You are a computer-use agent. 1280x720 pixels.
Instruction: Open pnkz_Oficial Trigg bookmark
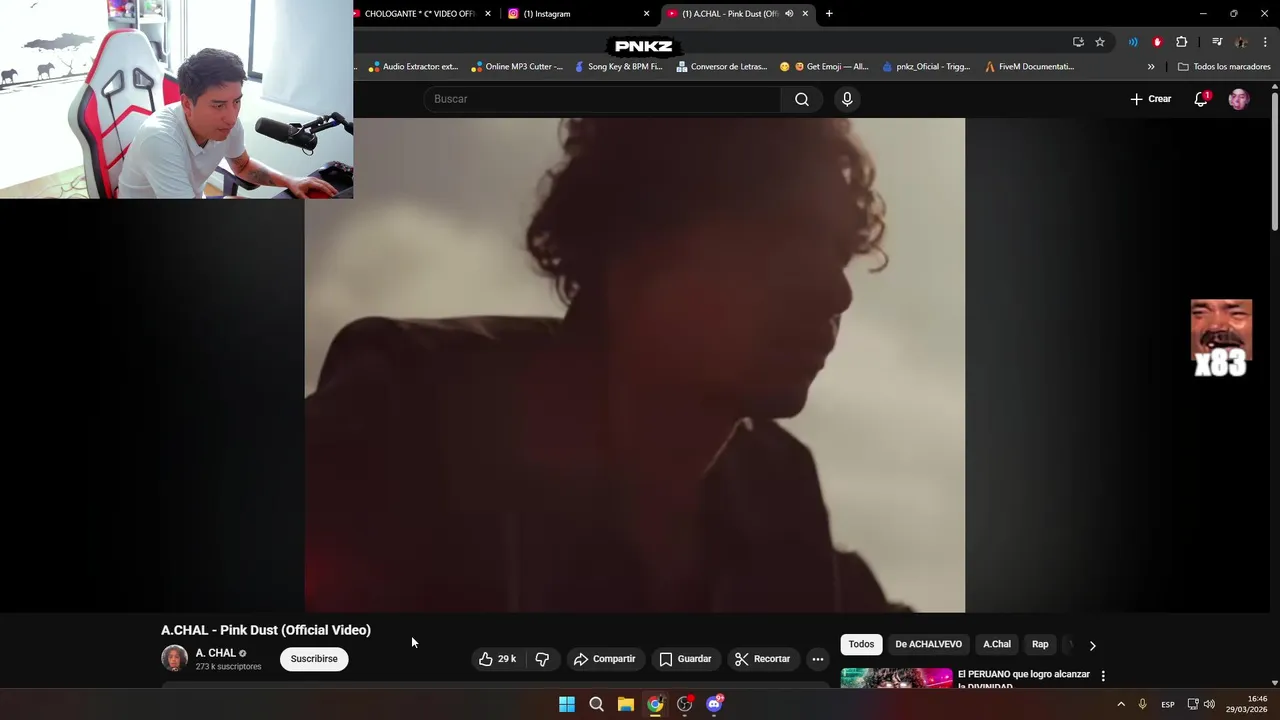(x=926, y=67)
